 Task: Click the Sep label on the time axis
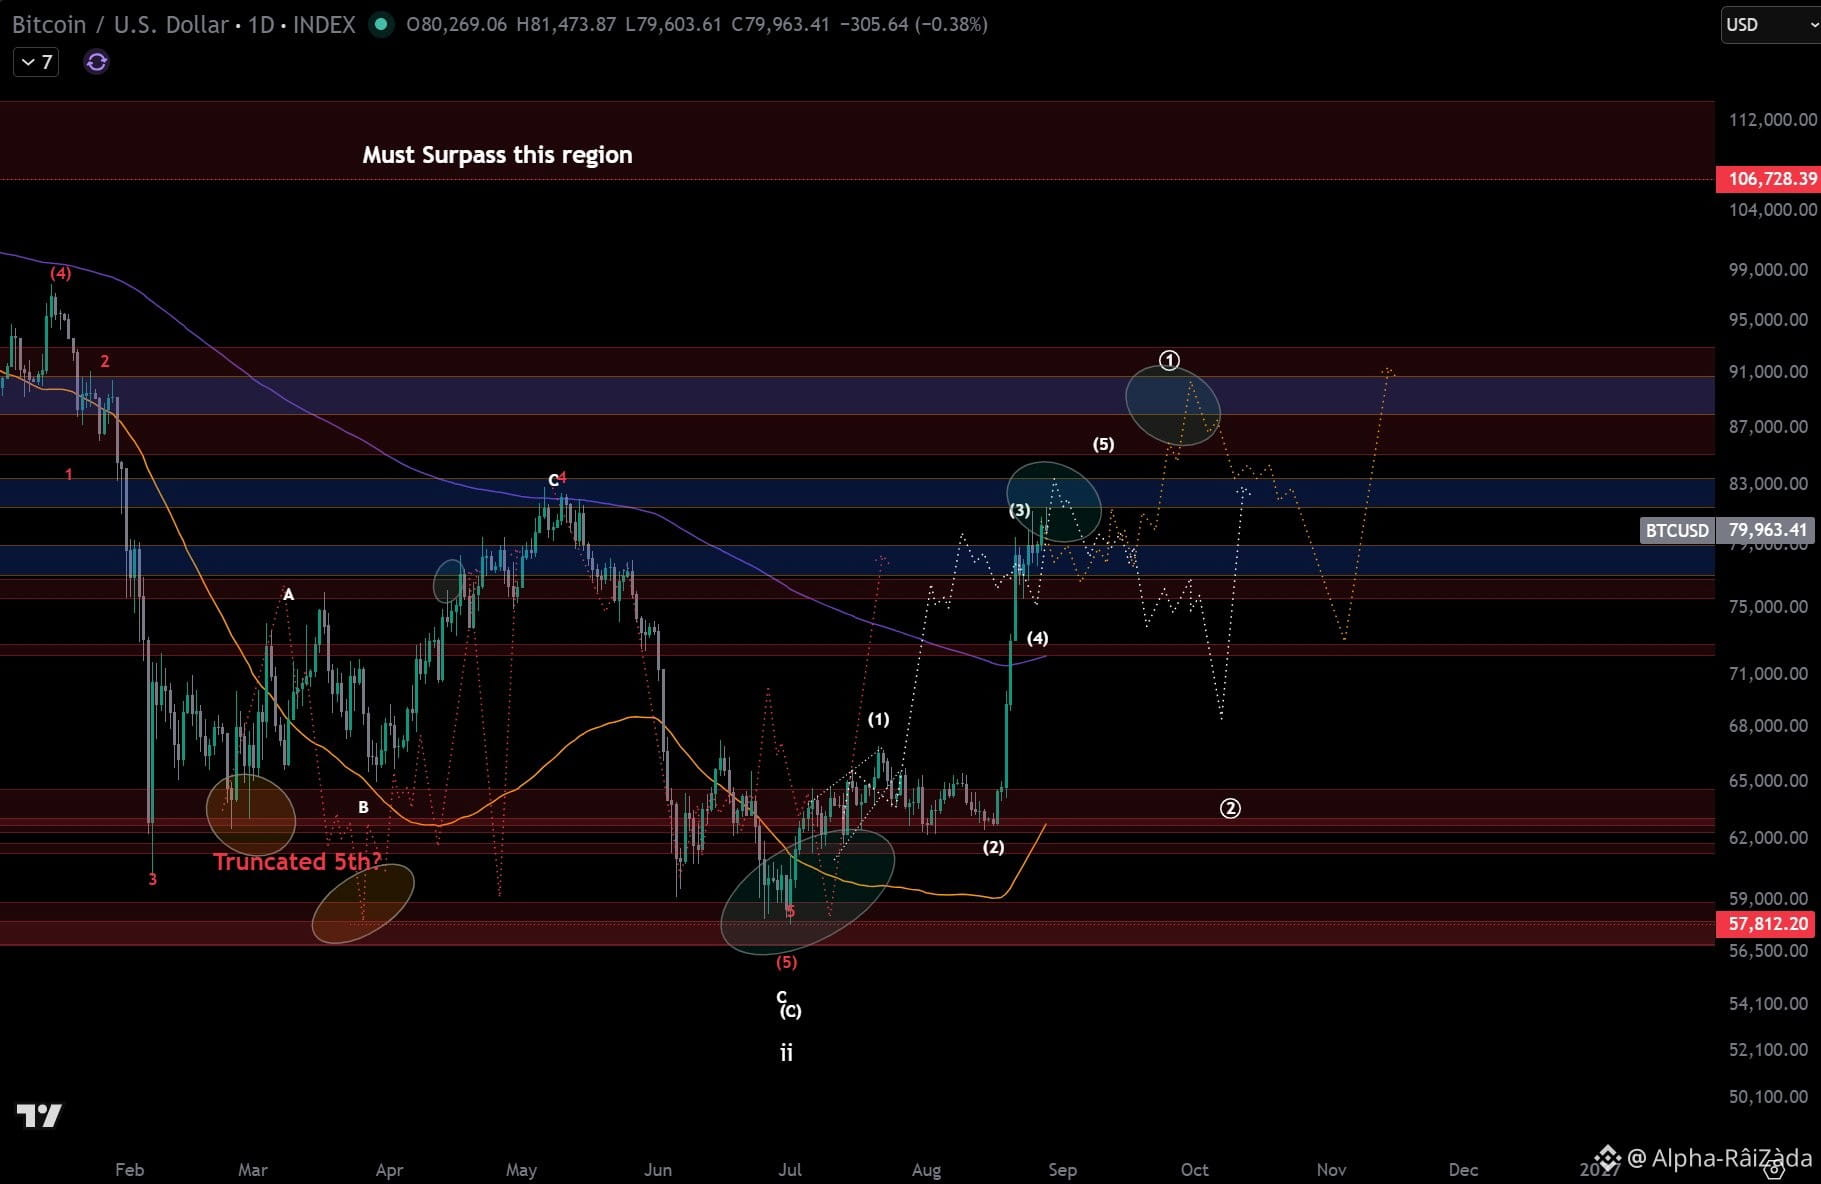tap(1063, 1170)
